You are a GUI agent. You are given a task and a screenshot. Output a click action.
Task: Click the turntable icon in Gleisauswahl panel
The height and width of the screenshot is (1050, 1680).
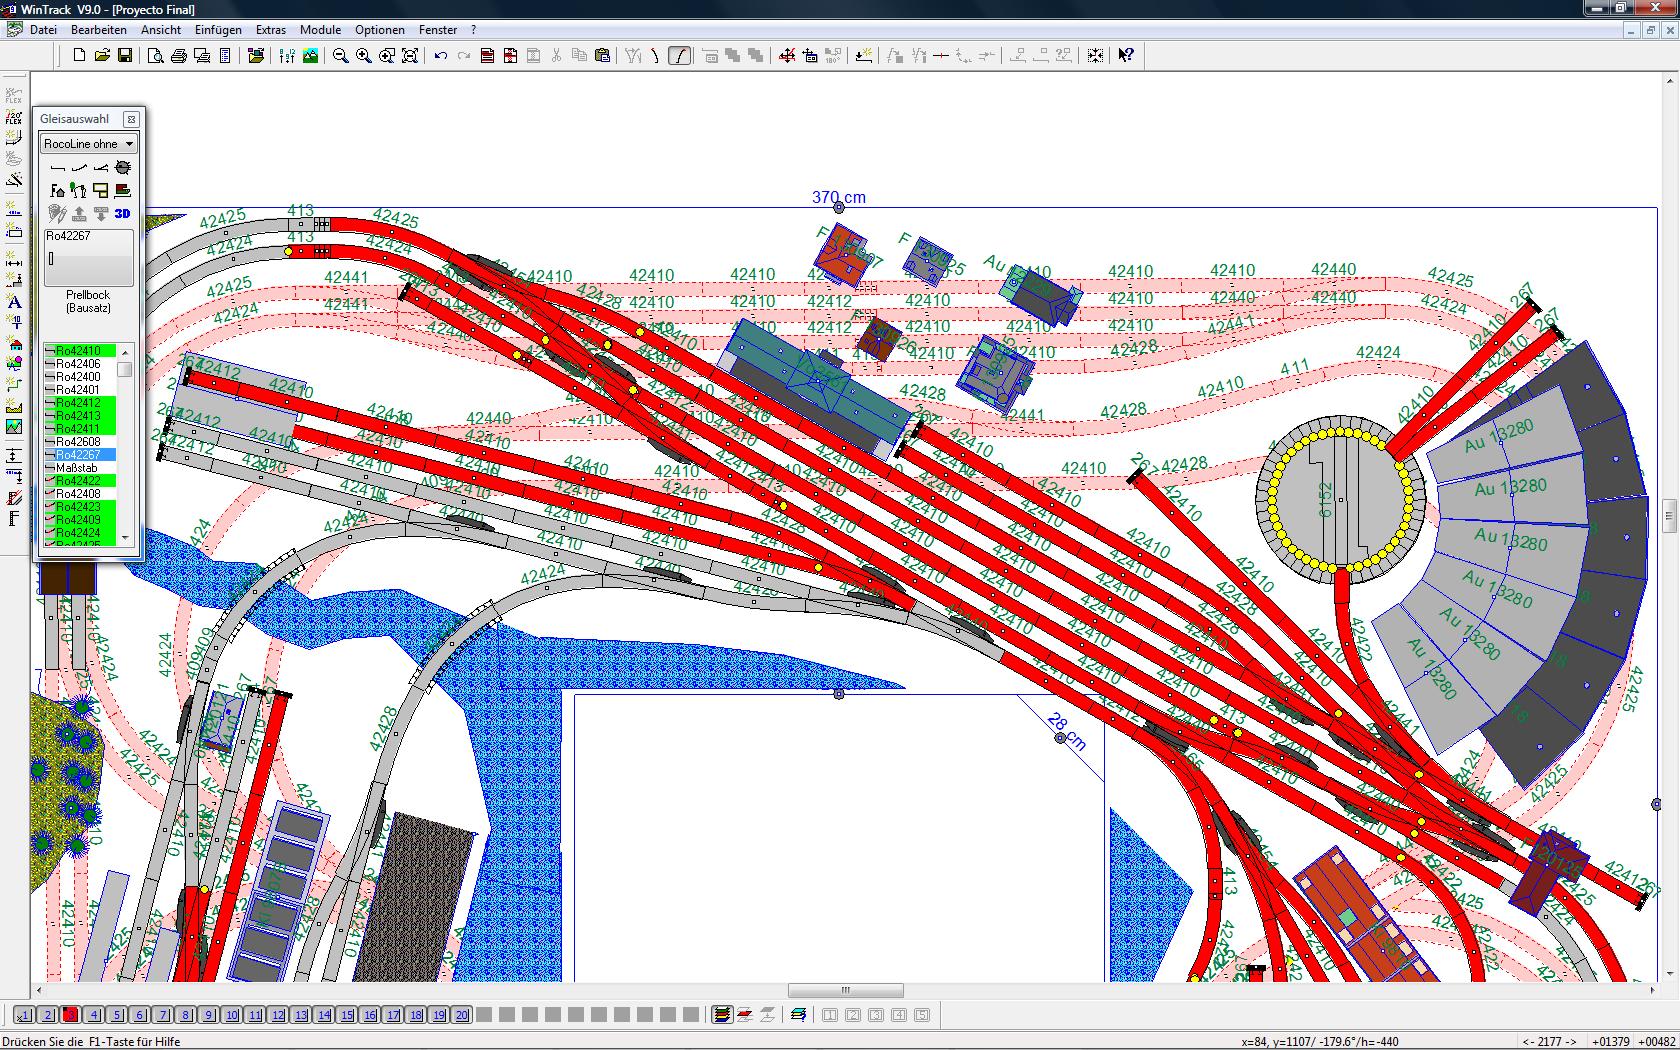point(123,168)
